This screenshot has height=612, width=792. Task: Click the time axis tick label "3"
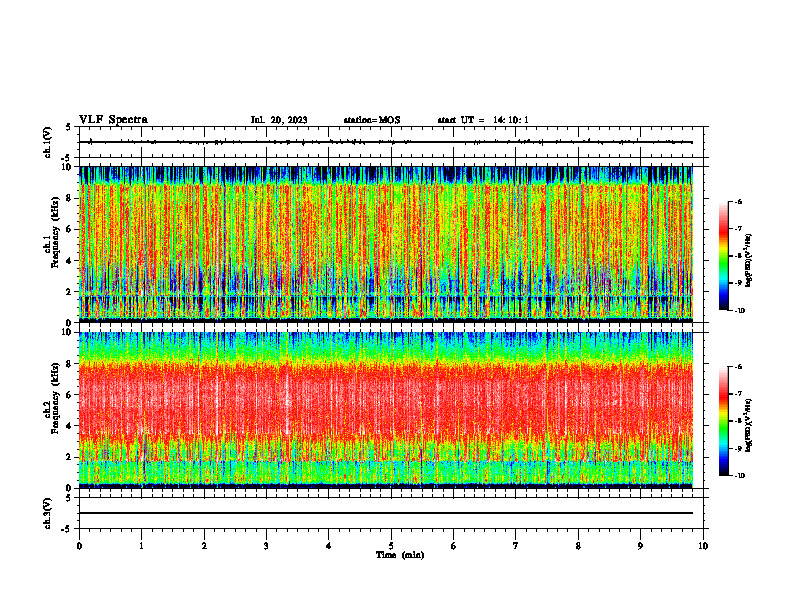click(x=266, y=546)
